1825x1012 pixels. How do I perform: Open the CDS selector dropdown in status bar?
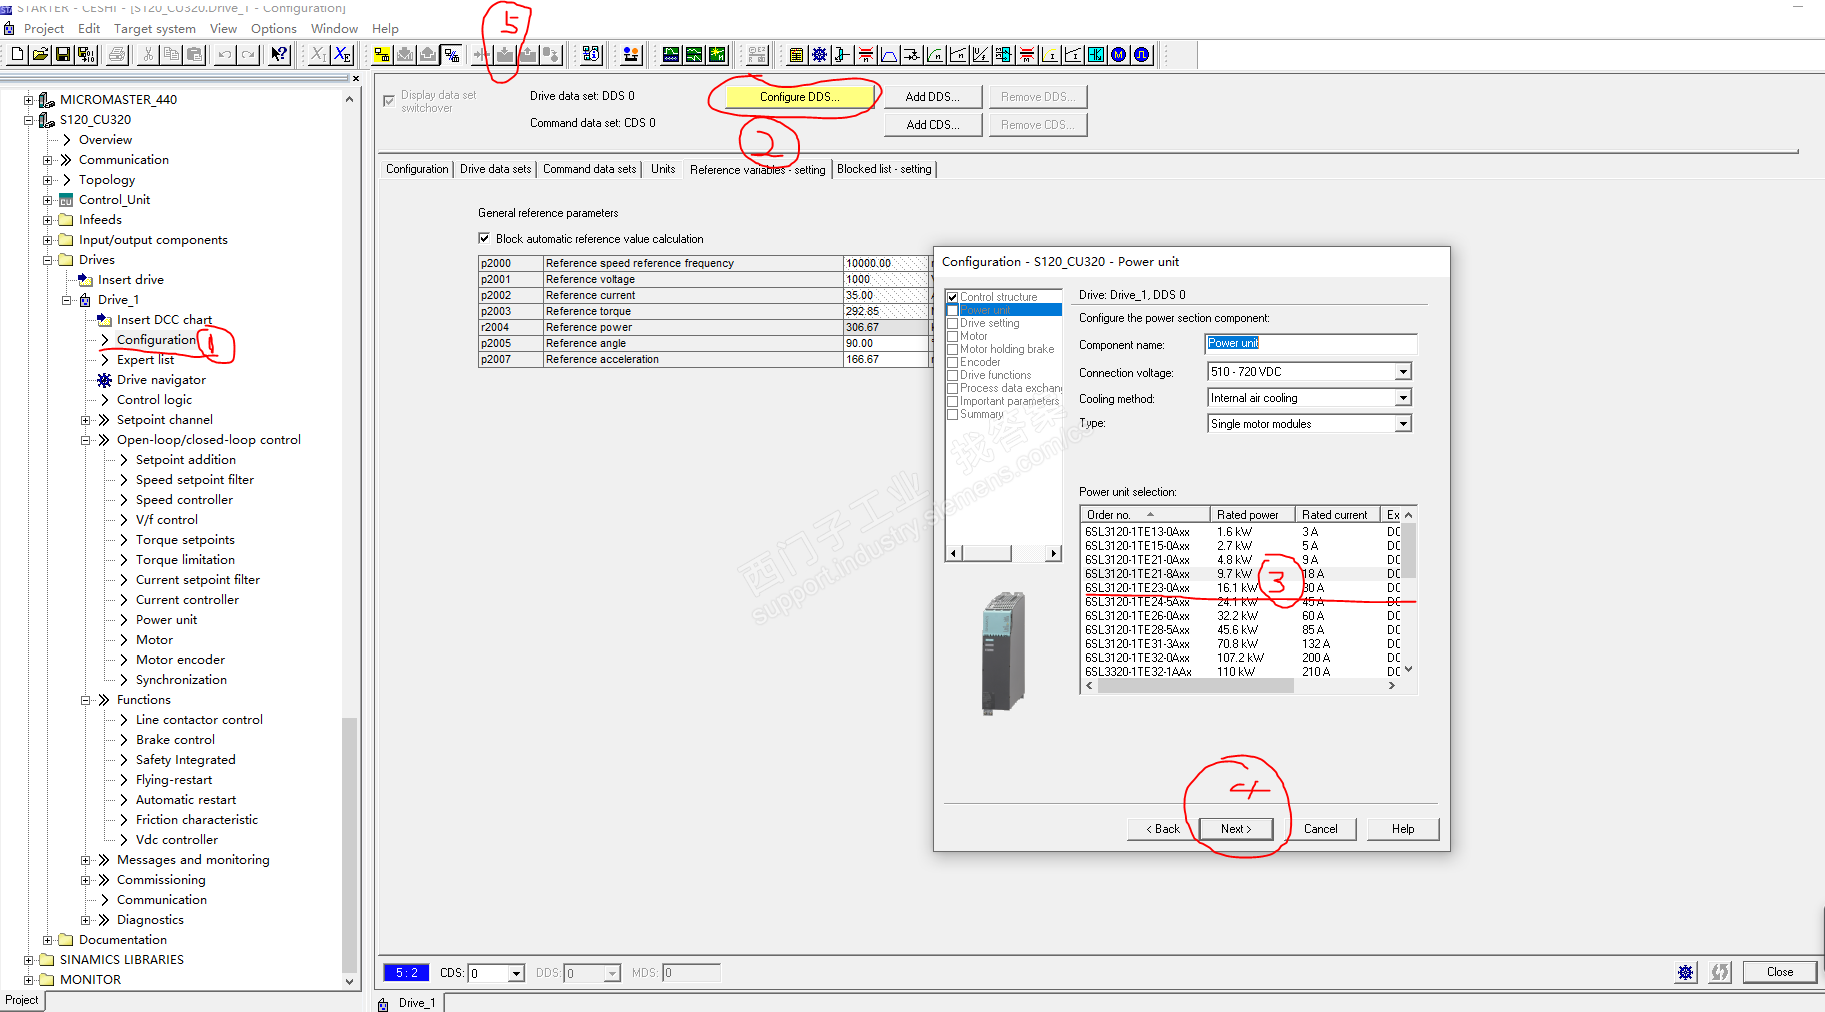click(x=516, y=973)
